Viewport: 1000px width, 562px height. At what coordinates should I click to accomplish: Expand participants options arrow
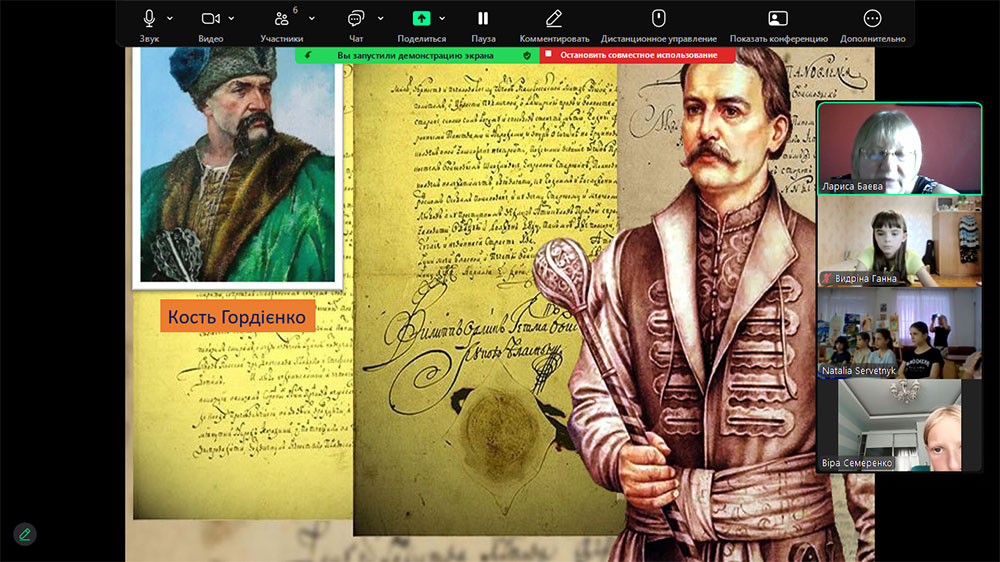(x=311, y=19)
